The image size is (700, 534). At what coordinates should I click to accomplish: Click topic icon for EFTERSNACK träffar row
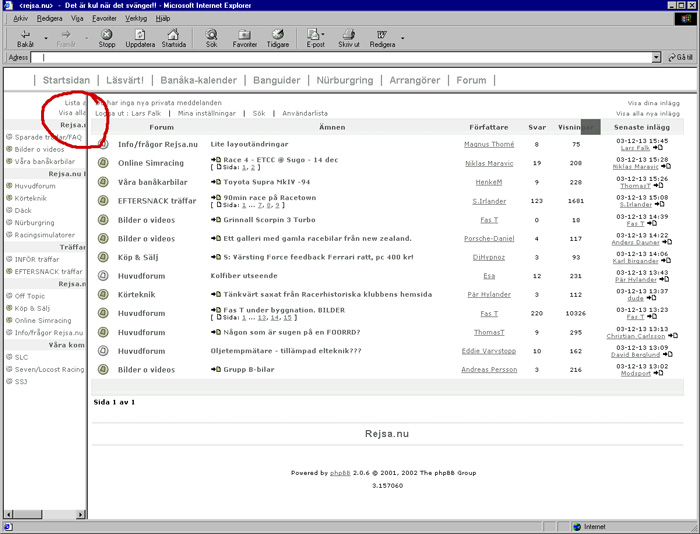coord(103,200)
